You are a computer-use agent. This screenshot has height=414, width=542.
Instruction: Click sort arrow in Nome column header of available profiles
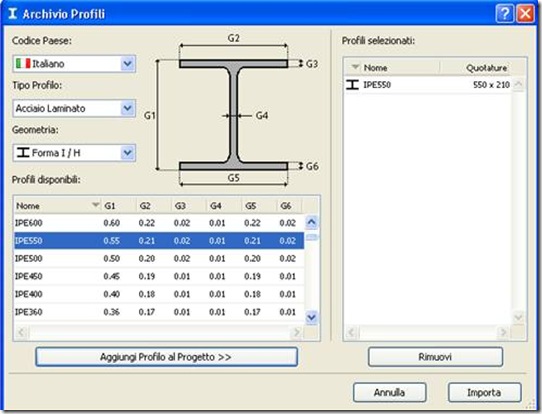96,205
